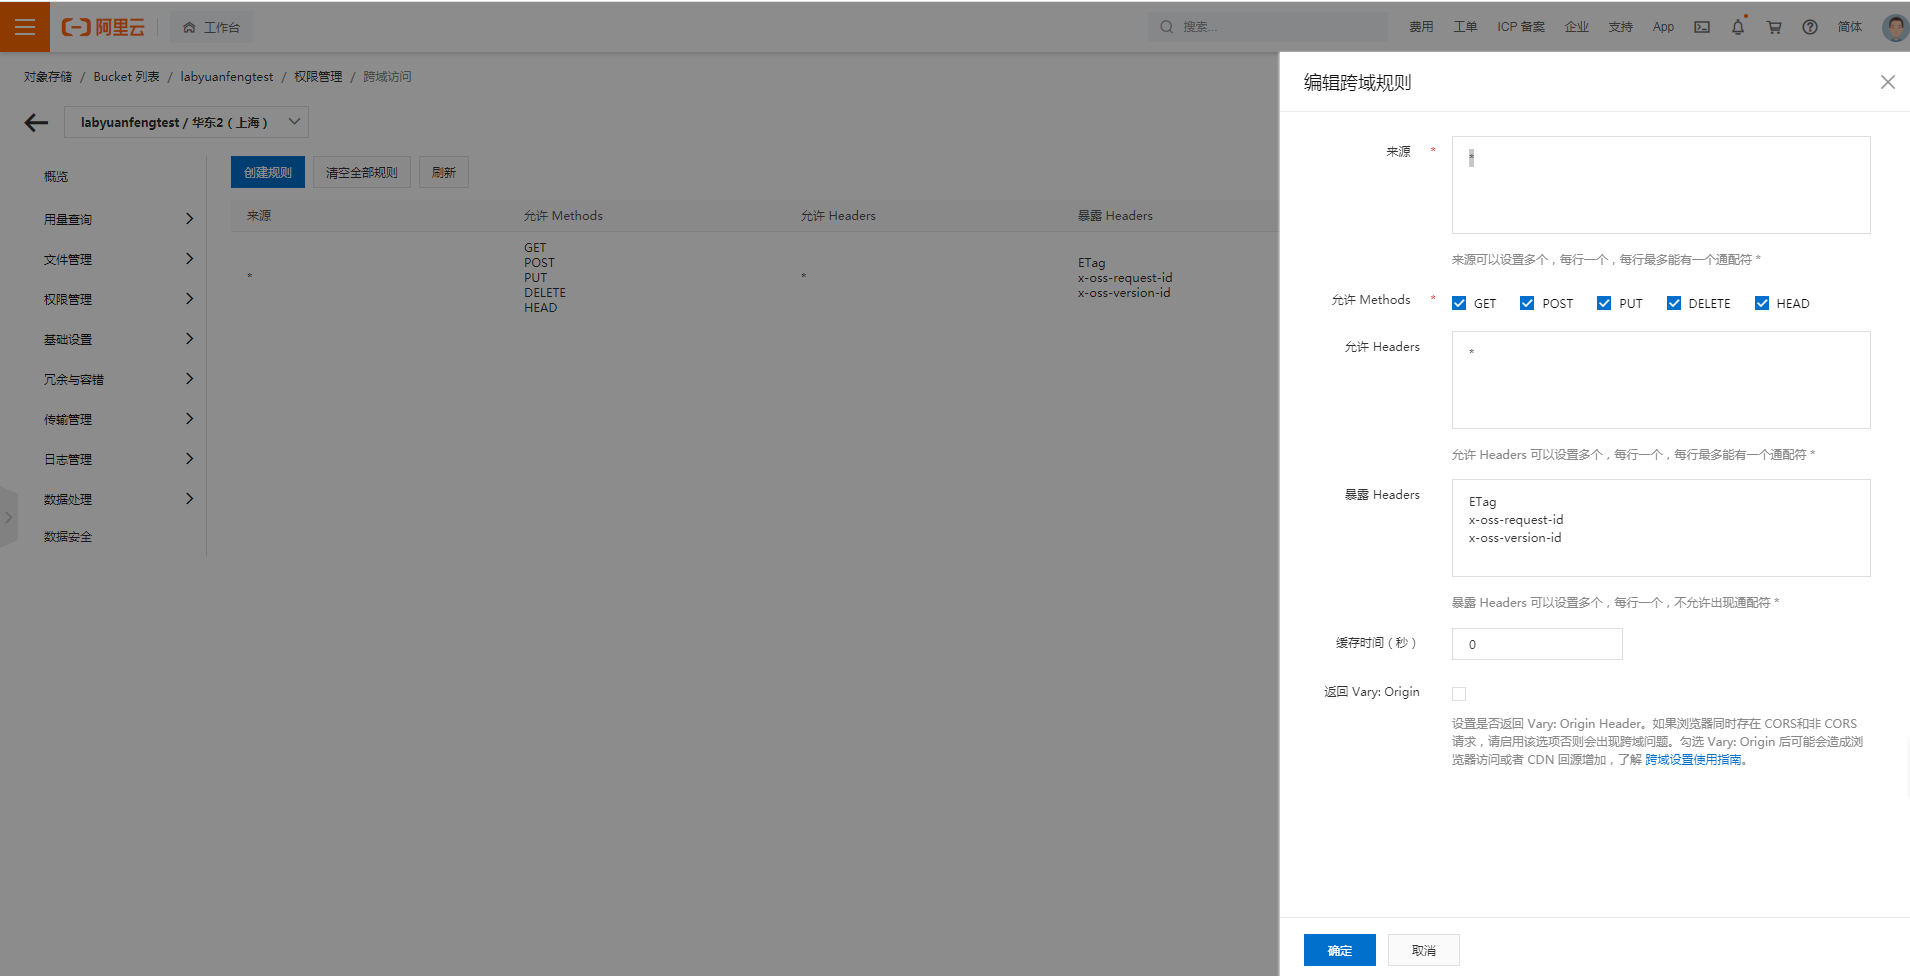Go to Bucket 列表 breadcrumb
The image size is (1910, 976).
(x=127, y=77)
